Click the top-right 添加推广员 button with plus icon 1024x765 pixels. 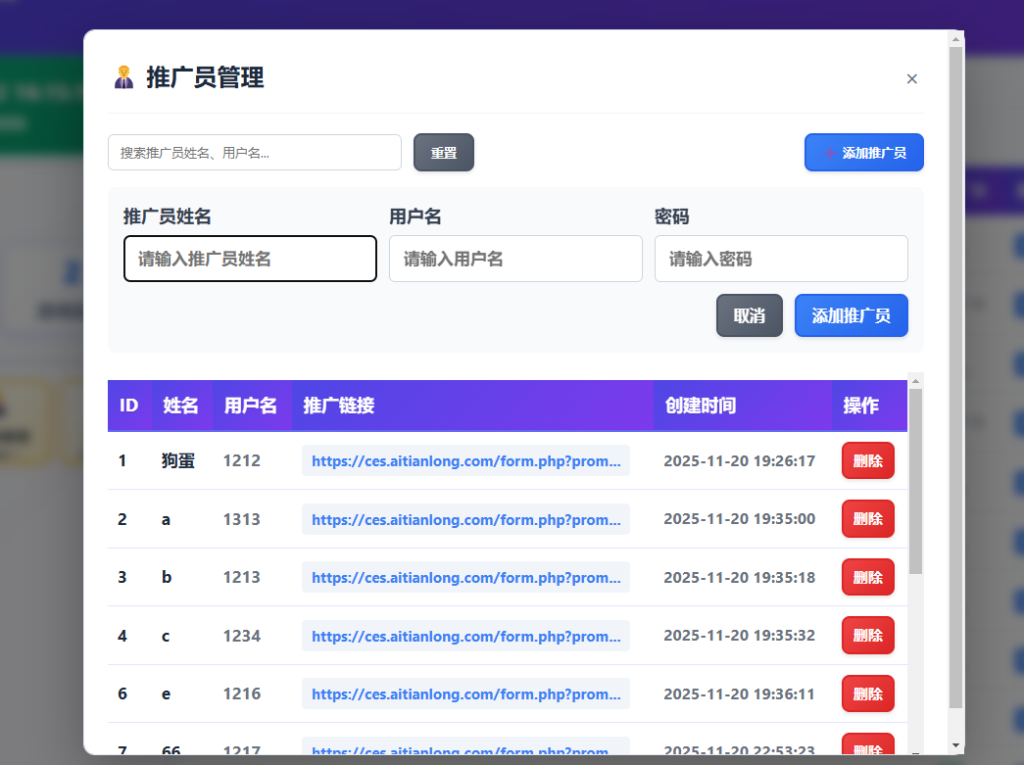[863, 153]
